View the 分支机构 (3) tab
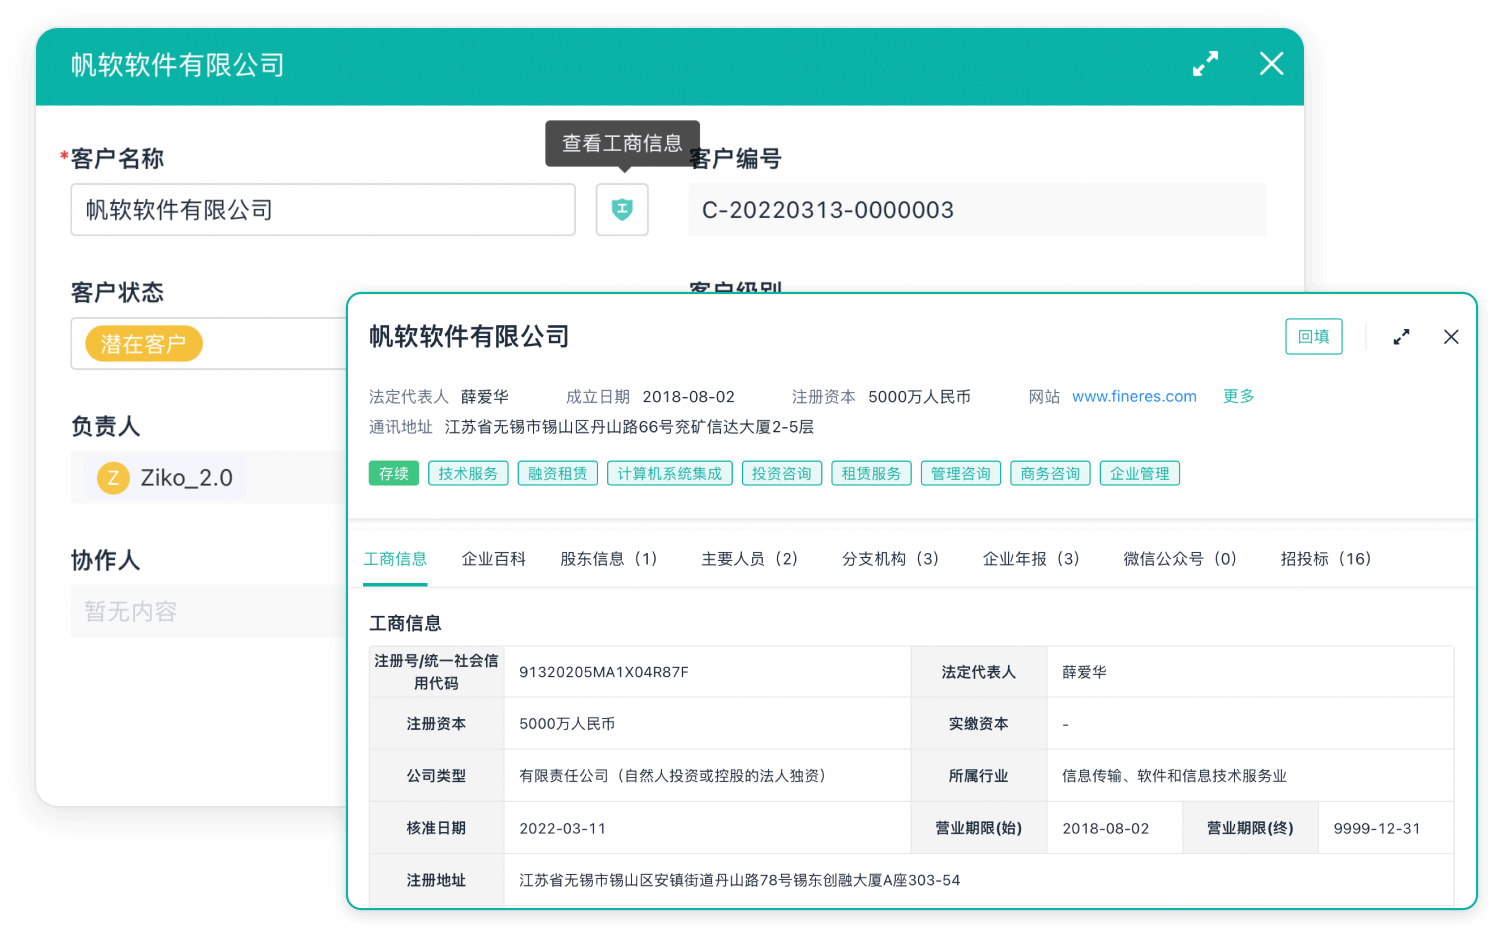 point(890,559)
